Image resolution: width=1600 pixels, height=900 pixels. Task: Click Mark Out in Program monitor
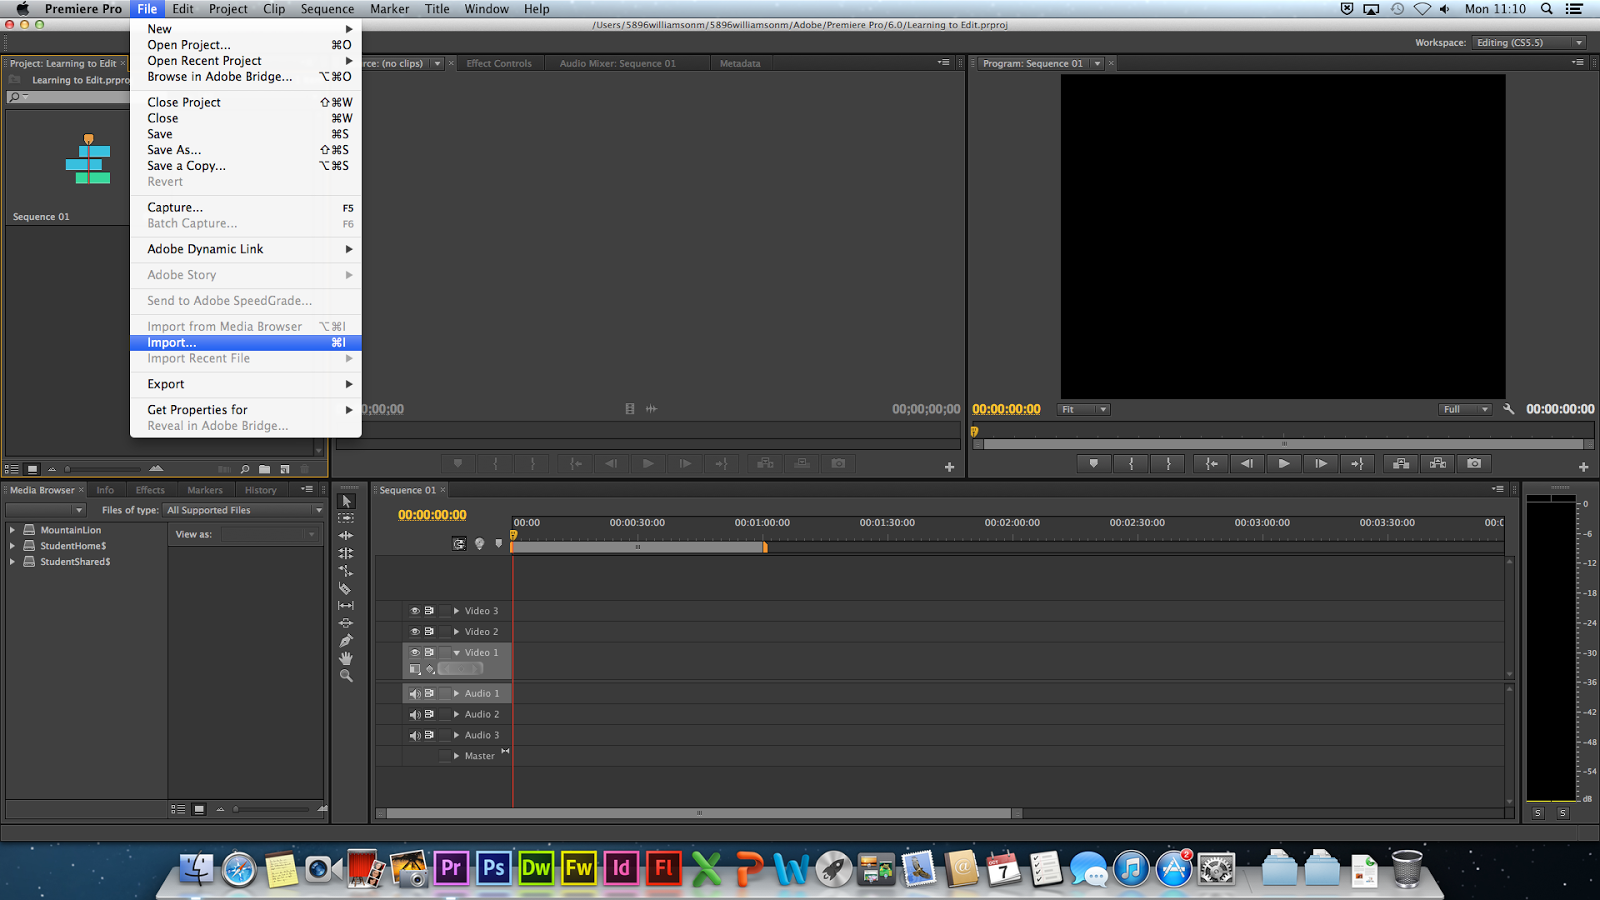[x=1168, y=464]
